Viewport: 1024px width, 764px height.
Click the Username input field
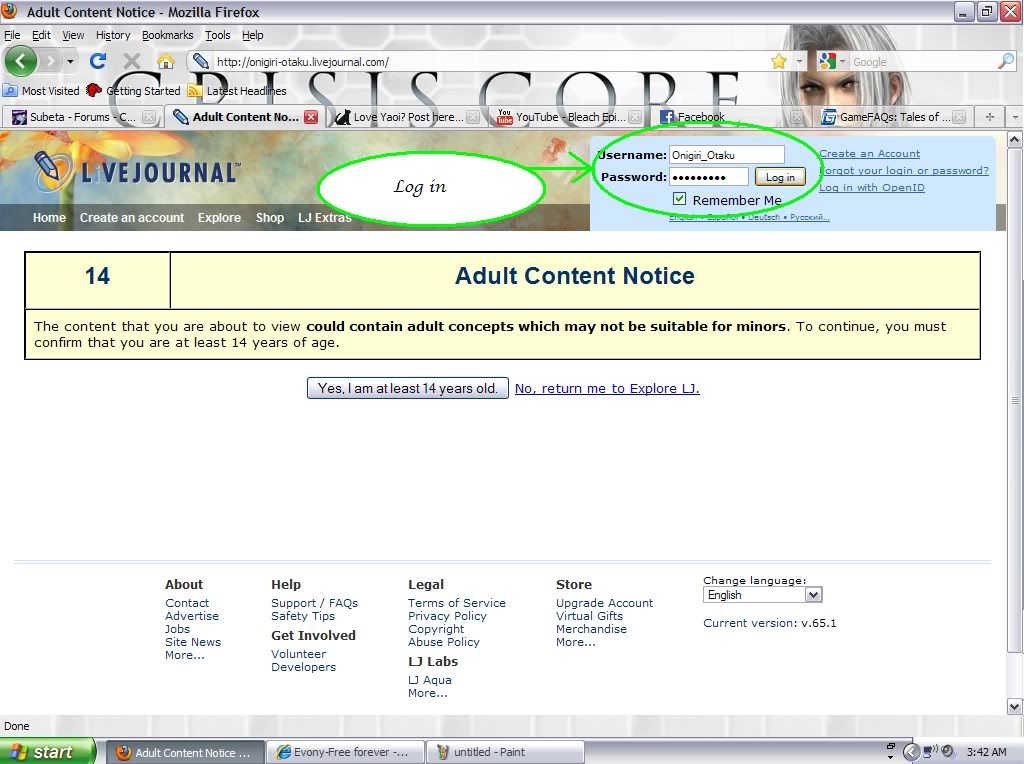tap(727, 155)
